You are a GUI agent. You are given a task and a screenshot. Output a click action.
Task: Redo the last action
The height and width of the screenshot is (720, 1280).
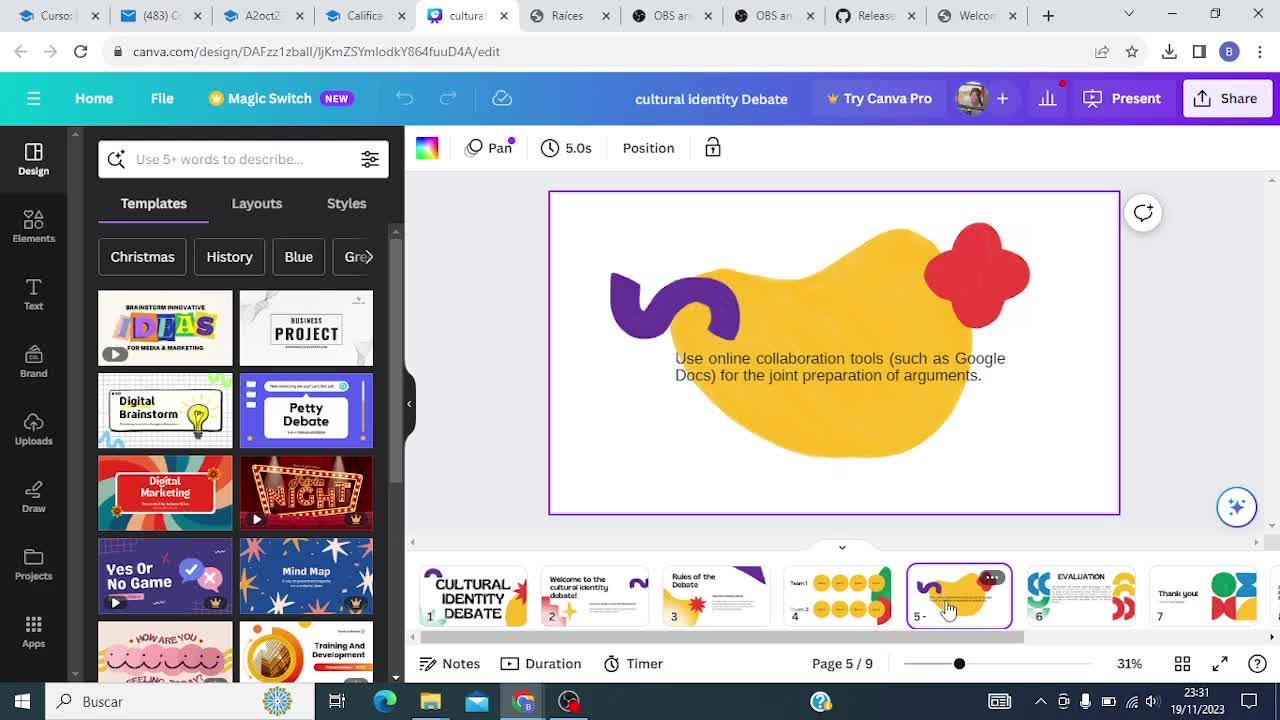coord(448,98)
